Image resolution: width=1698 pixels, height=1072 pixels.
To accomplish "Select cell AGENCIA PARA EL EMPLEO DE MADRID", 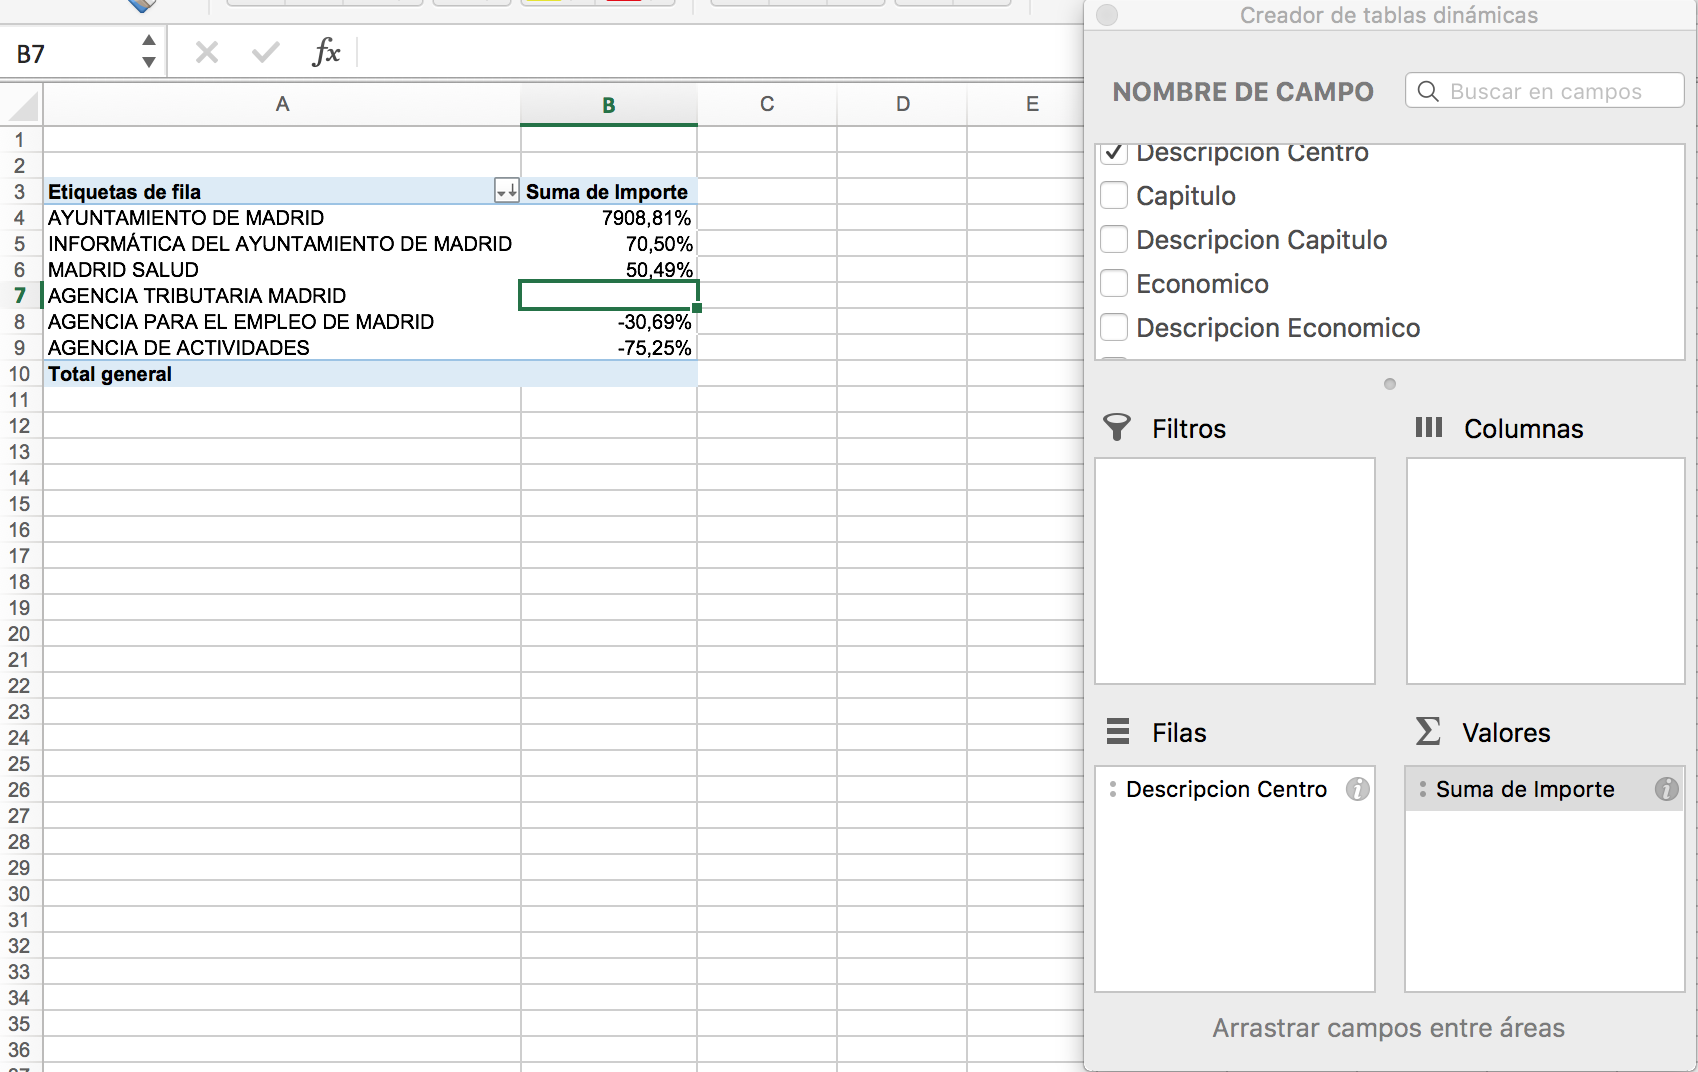I will tap(282, 322).
